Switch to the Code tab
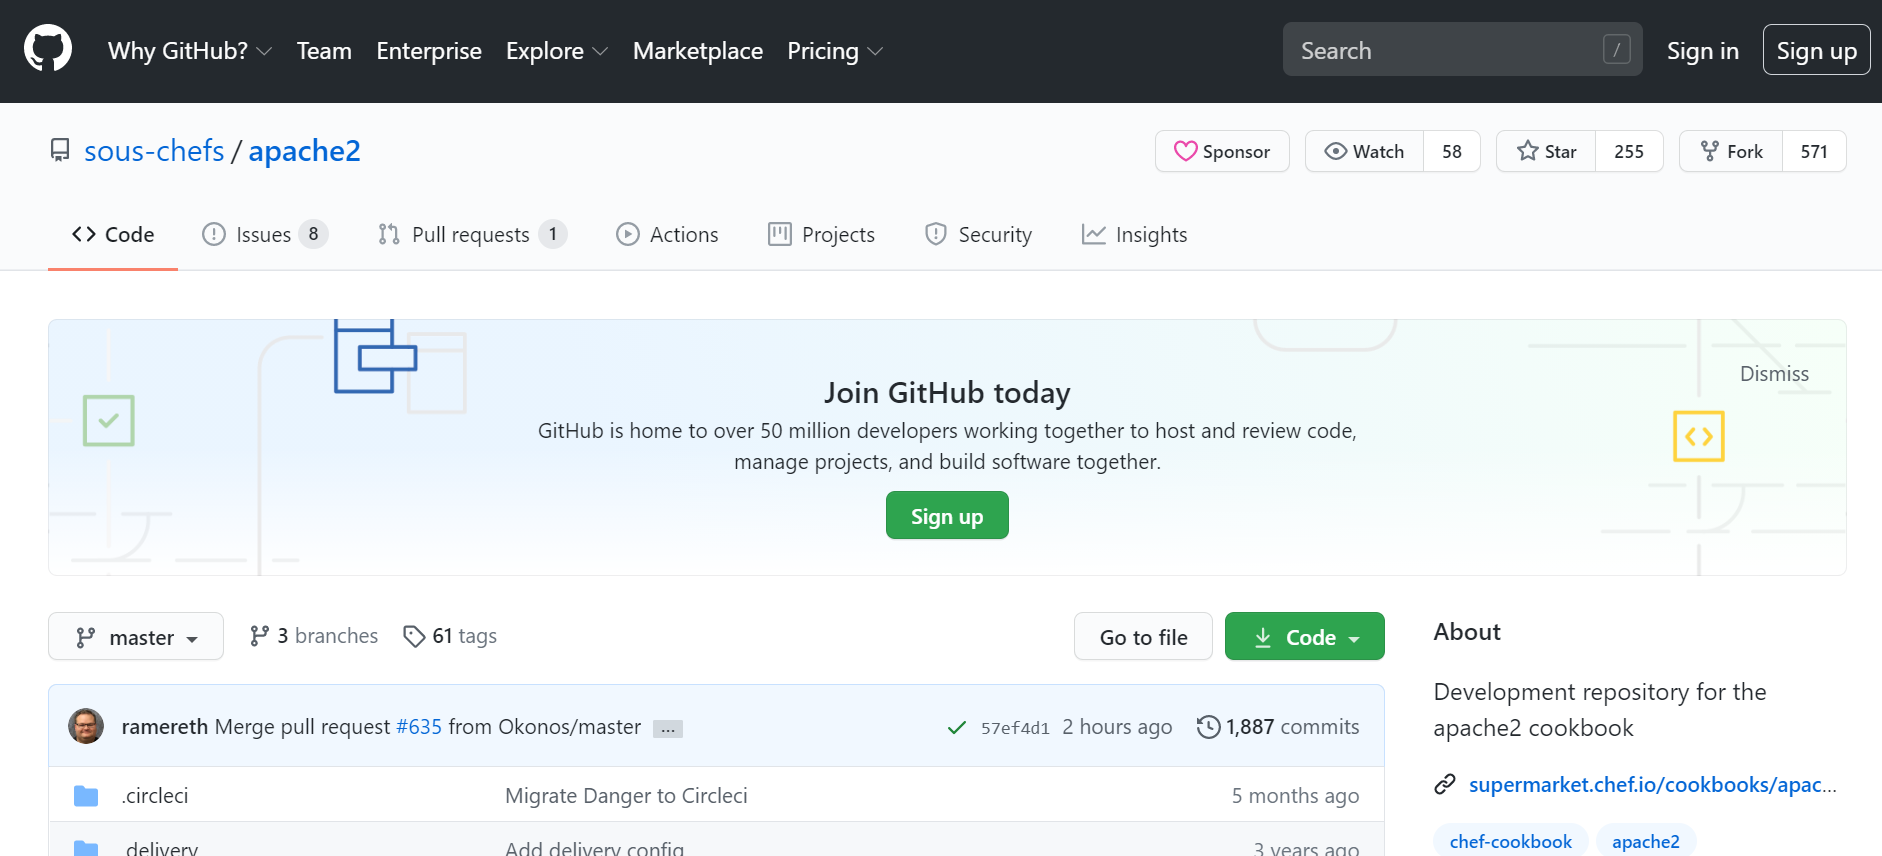 click(113, 234)
